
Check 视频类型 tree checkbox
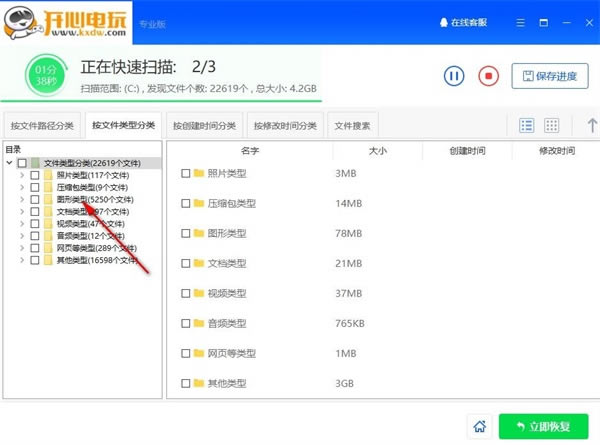click(35, 224)
